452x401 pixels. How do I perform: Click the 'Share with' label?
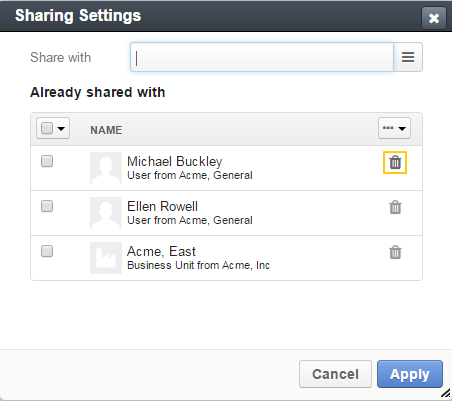pos(60,57)
